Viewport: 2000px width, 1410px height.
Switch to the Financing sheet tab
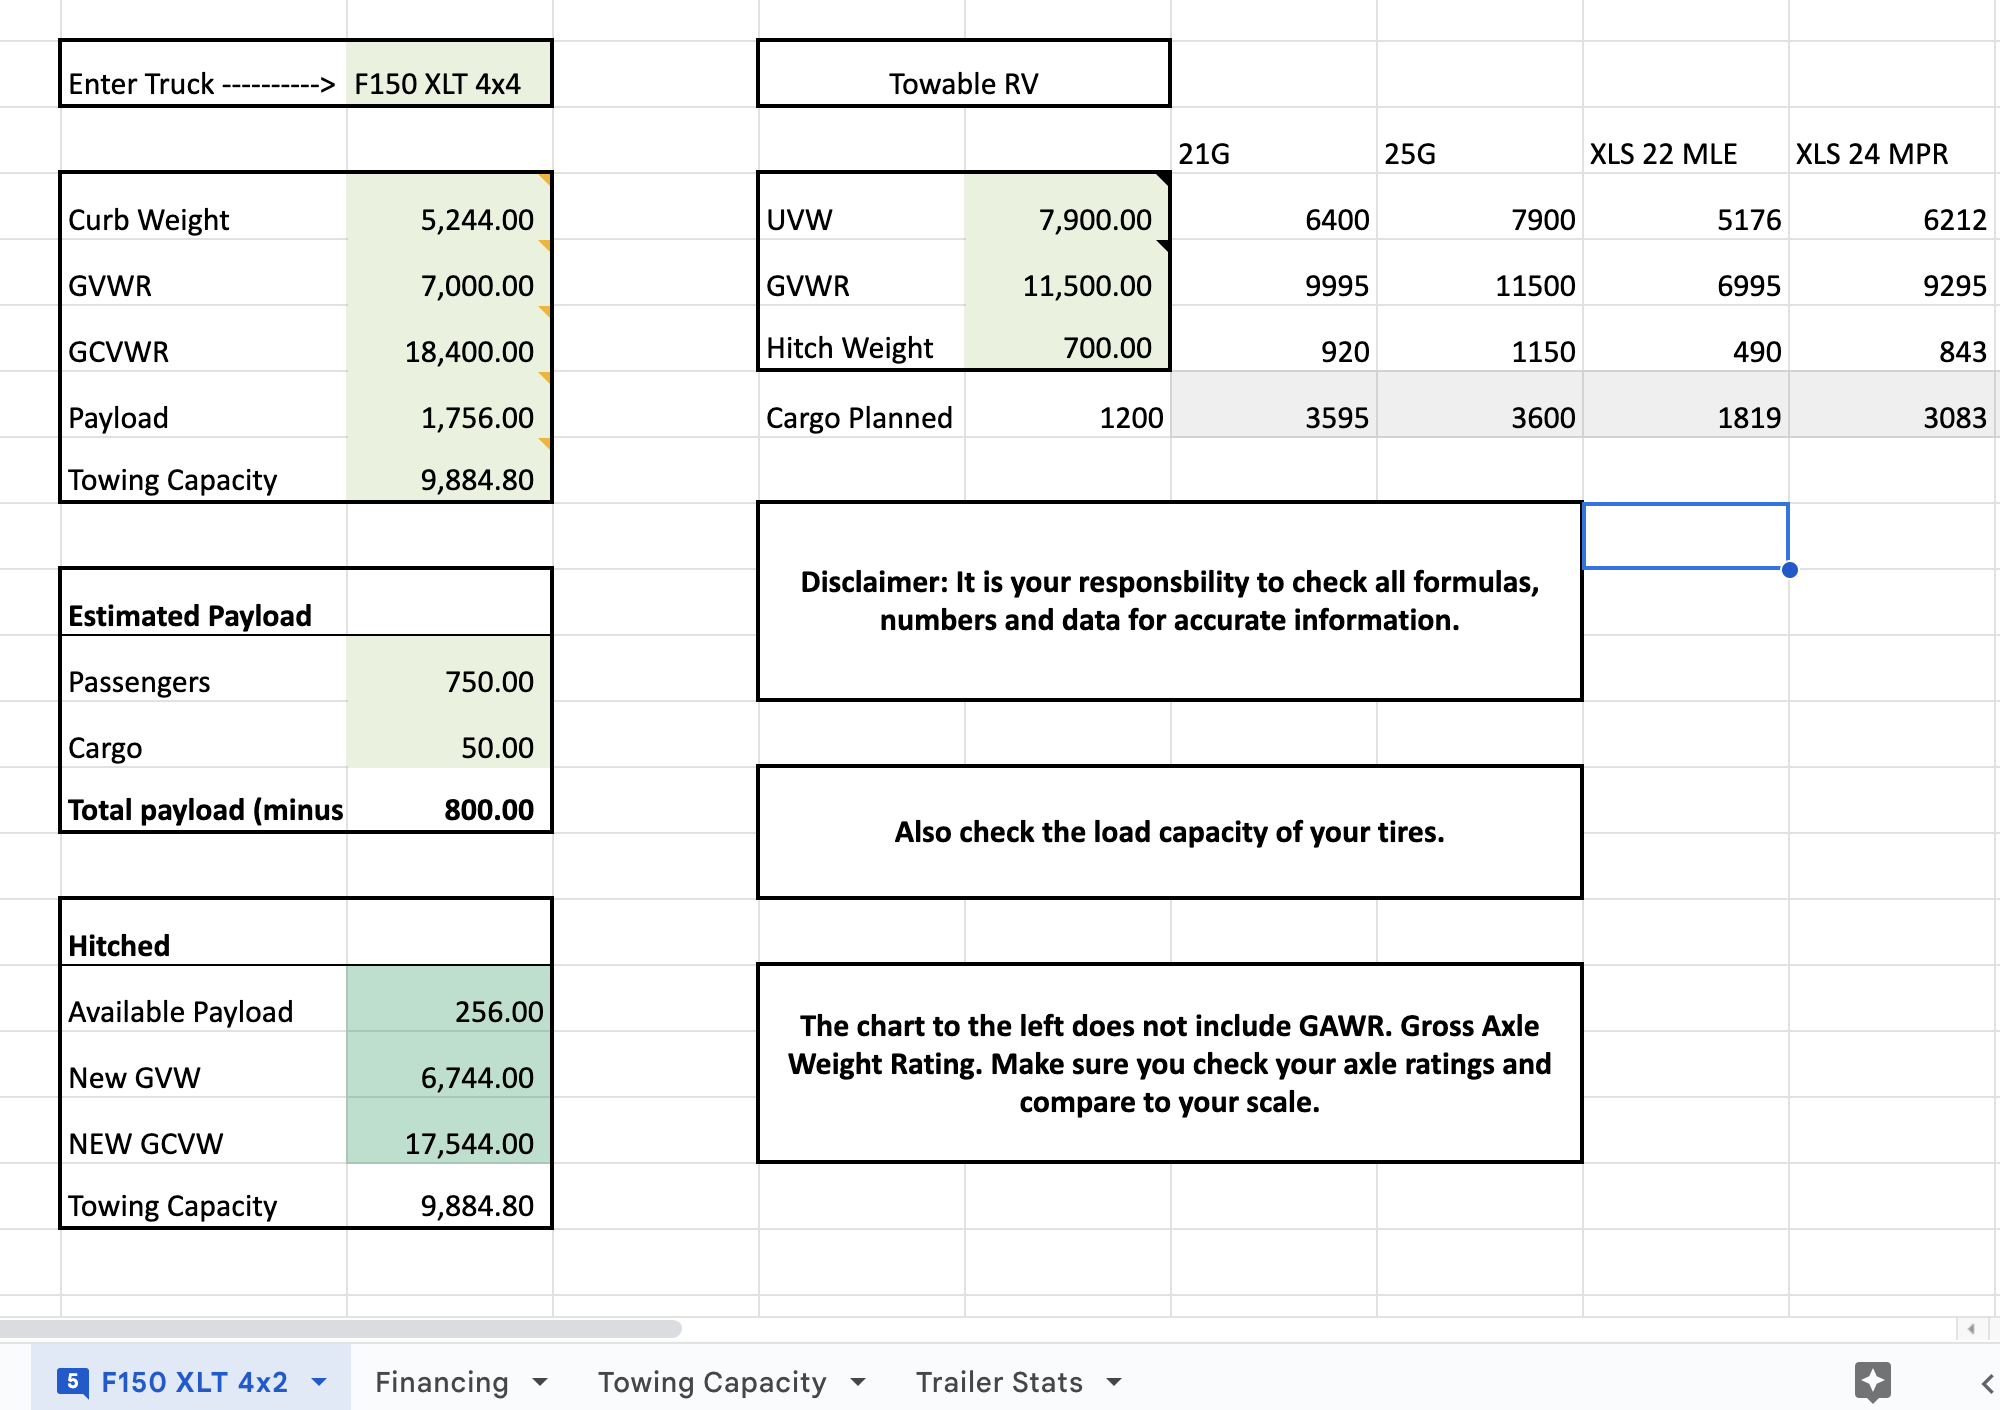(442, 1382)
